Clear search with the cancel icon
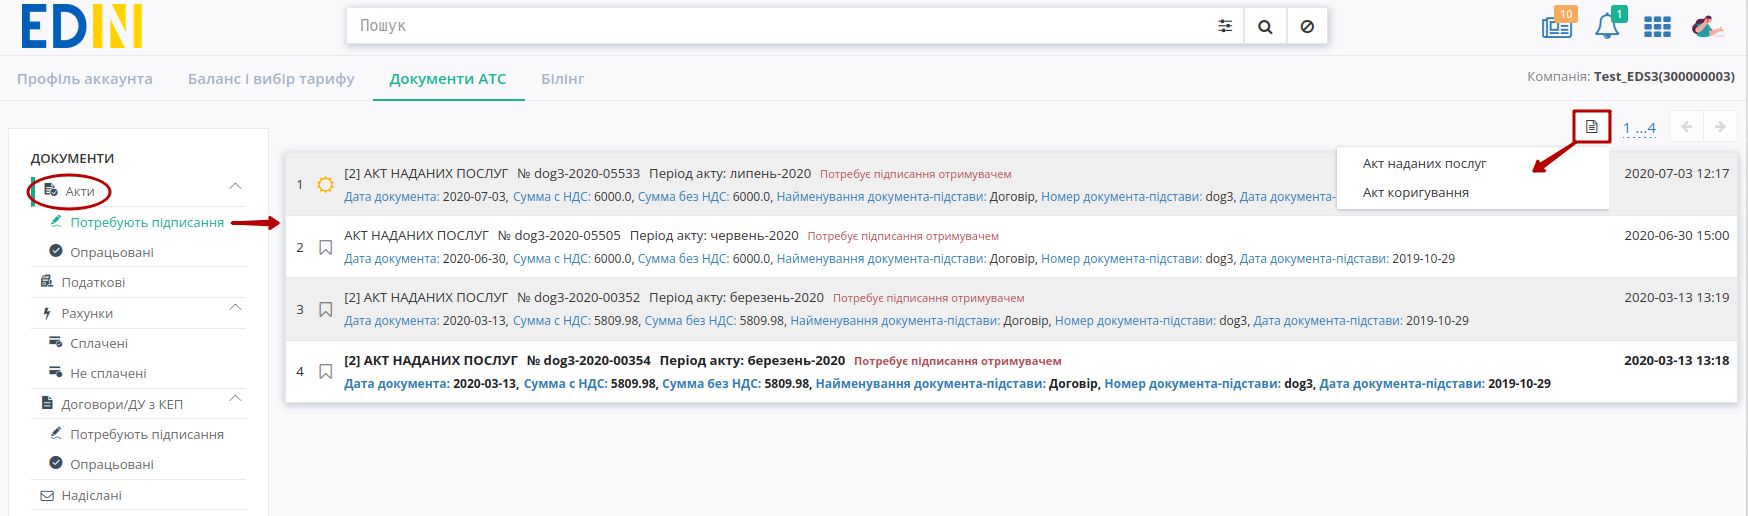The image size is (1748, 516). (x=1307, y=27)
